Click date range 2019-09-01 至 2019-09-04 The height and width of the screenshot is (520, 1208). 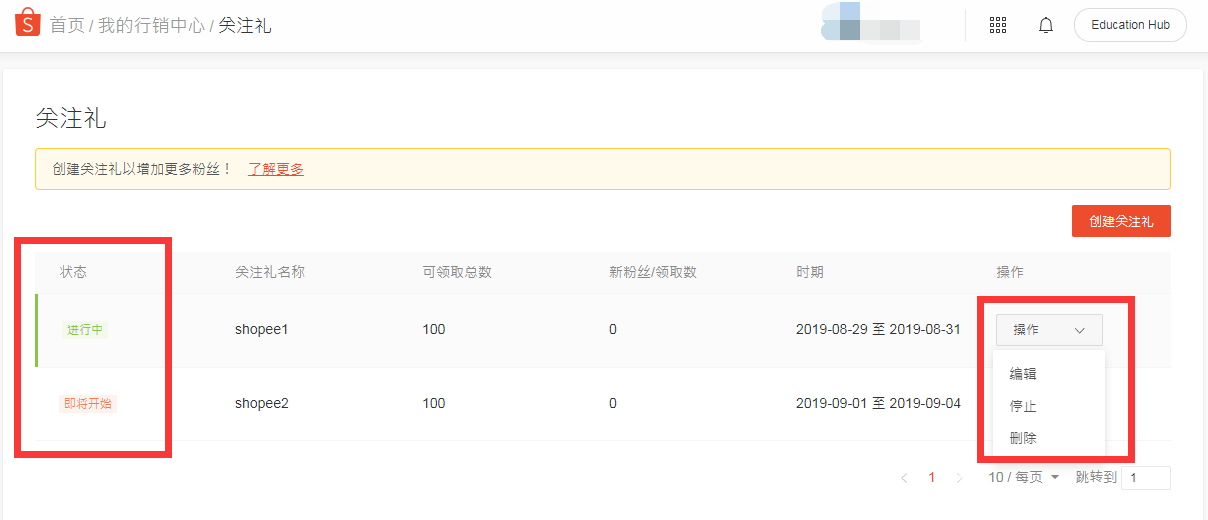coord(878,403)
